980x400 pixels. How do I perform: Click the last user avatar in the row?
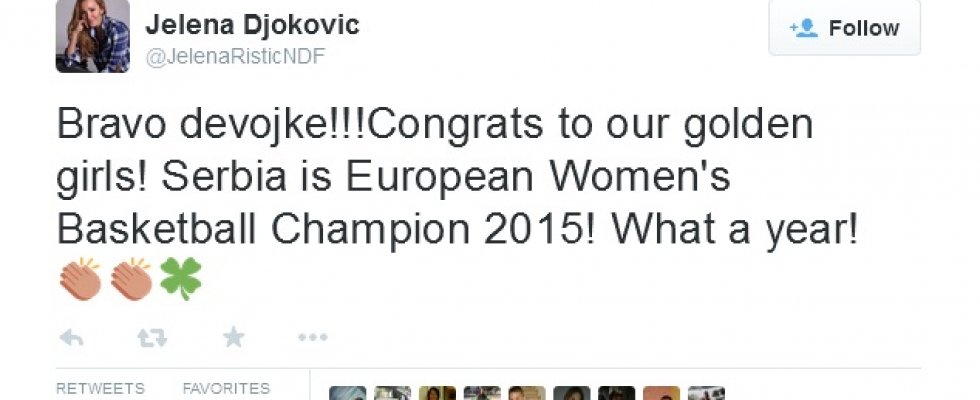(x=706, y=393)
